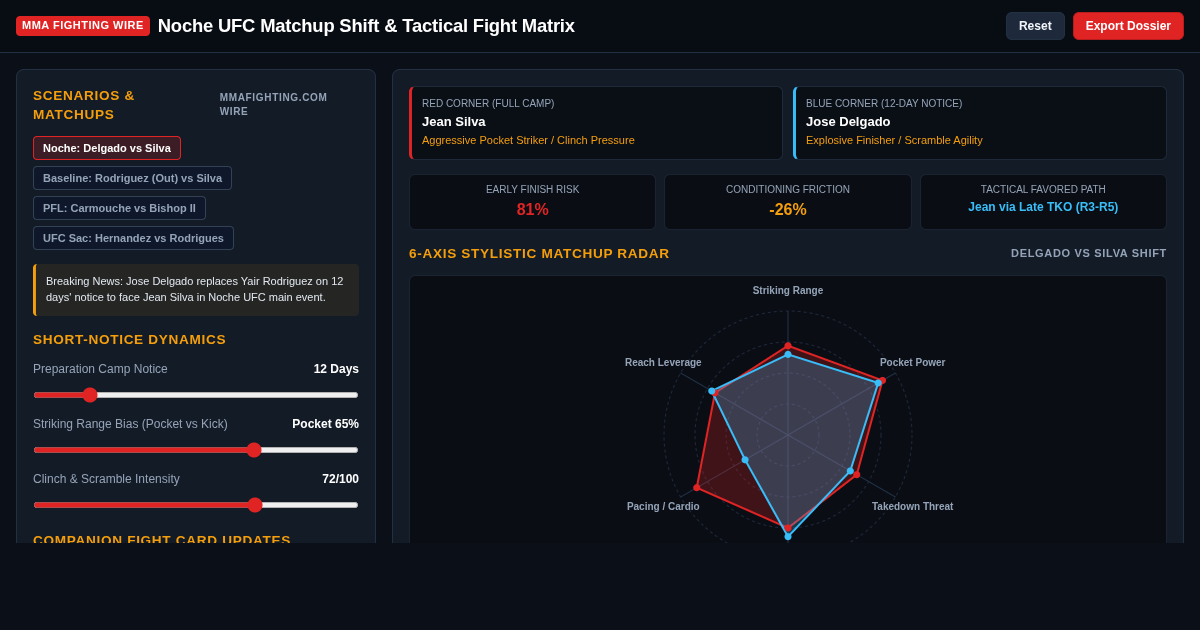Click Aggressive Pocket Striker / Clinch Pressure text

coord(528,140)
